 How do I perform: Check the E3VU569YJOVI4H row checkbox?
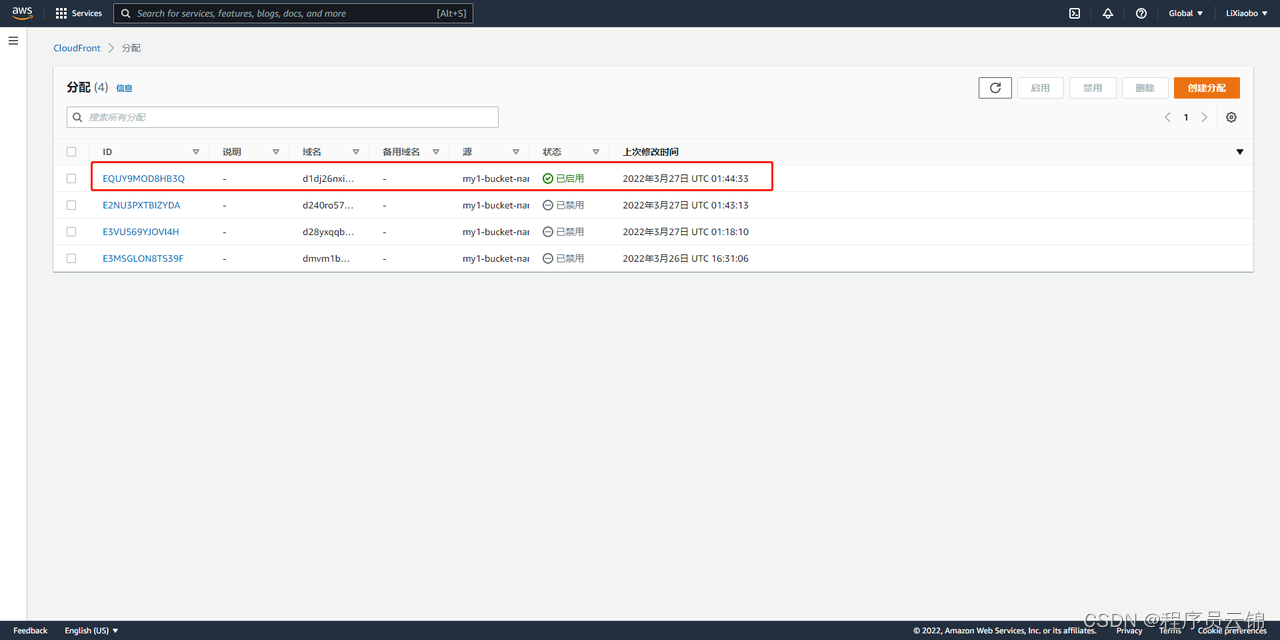click(x=71, y=232)
